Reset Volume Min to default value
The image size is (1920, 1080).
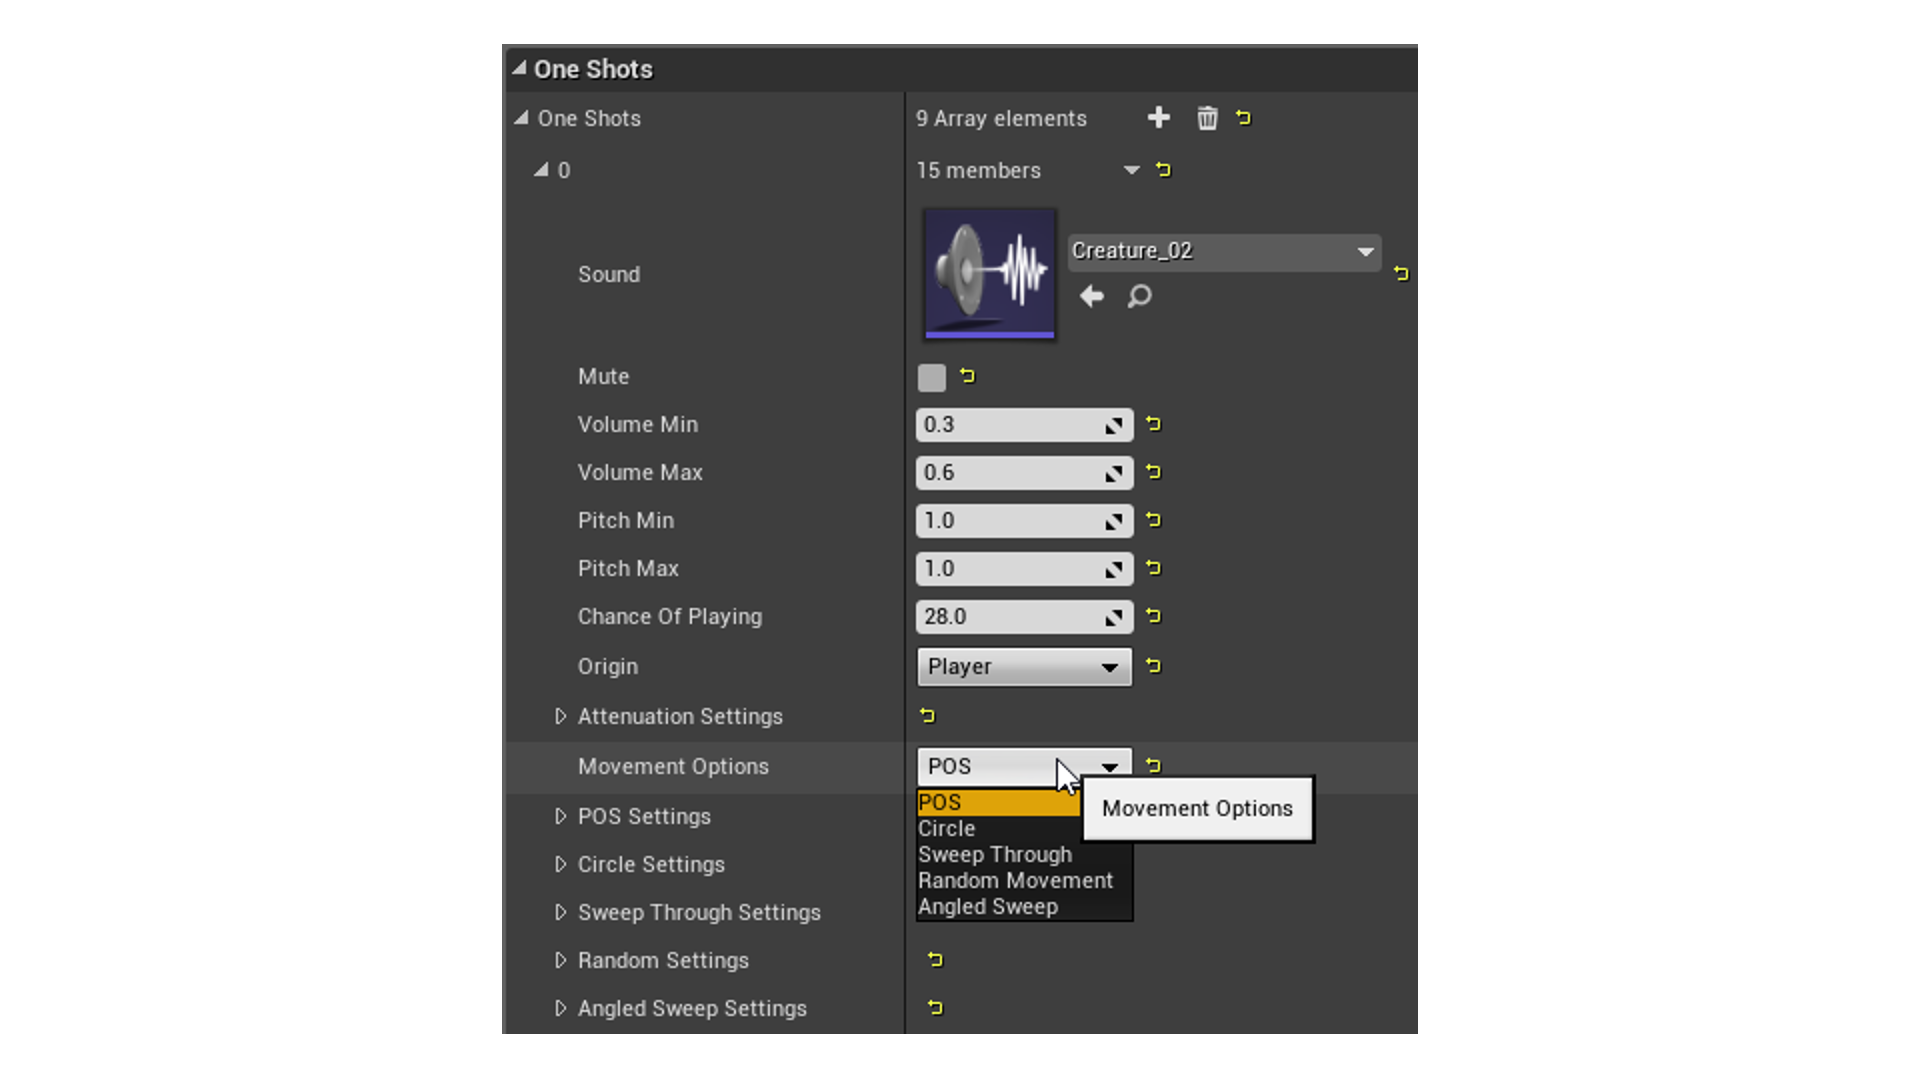click(x=1153, y=424)
